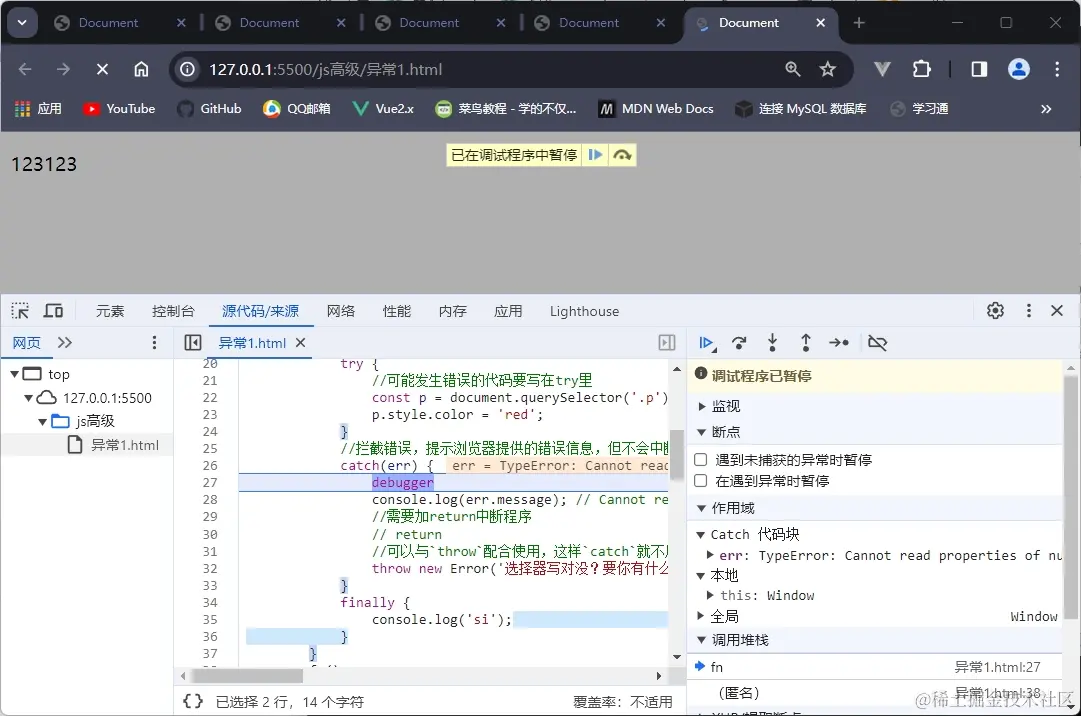Enable pause on uncaught exceptions checkbox
This screenshot has height=716, width=1081.
(x=700, y=460)
